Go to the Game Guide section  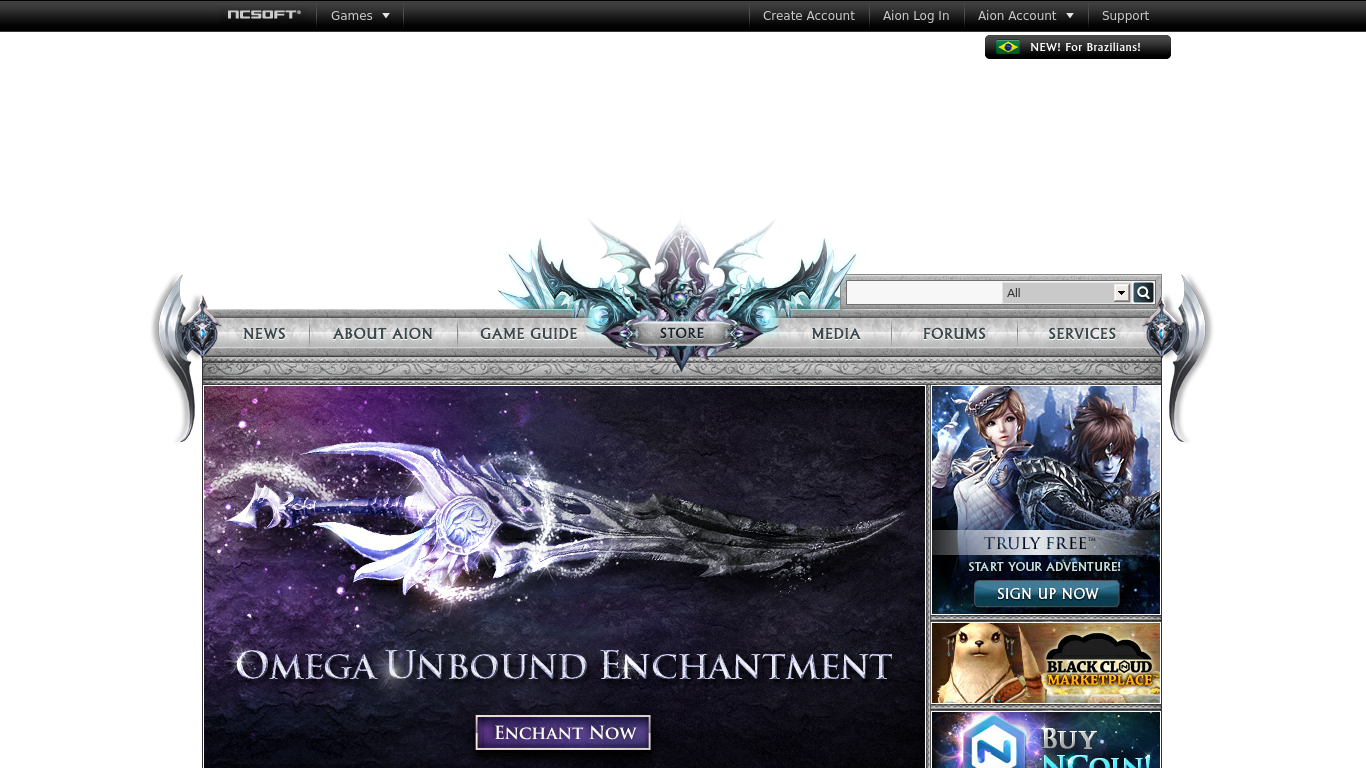click(528, 334)
